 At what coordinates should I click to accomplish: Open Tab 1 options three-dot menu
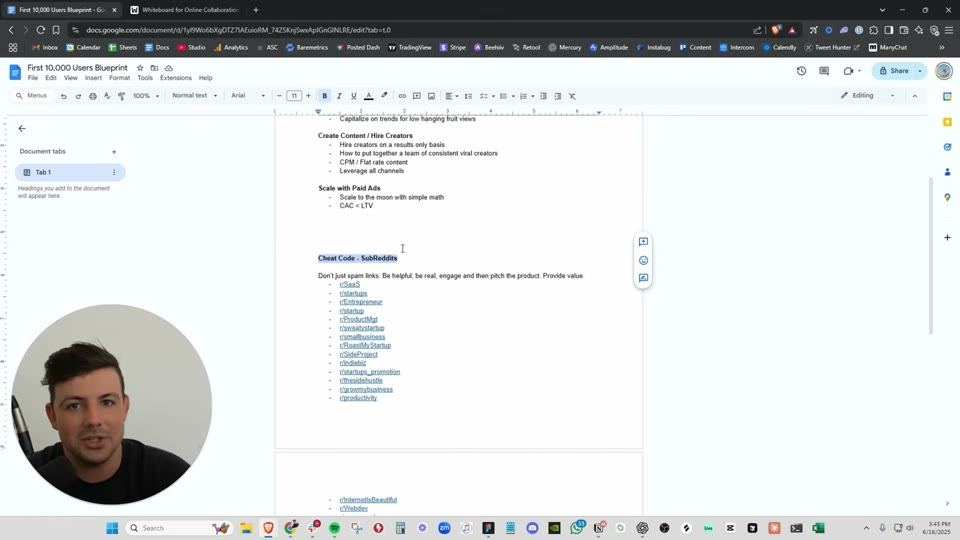pos(114,173)
